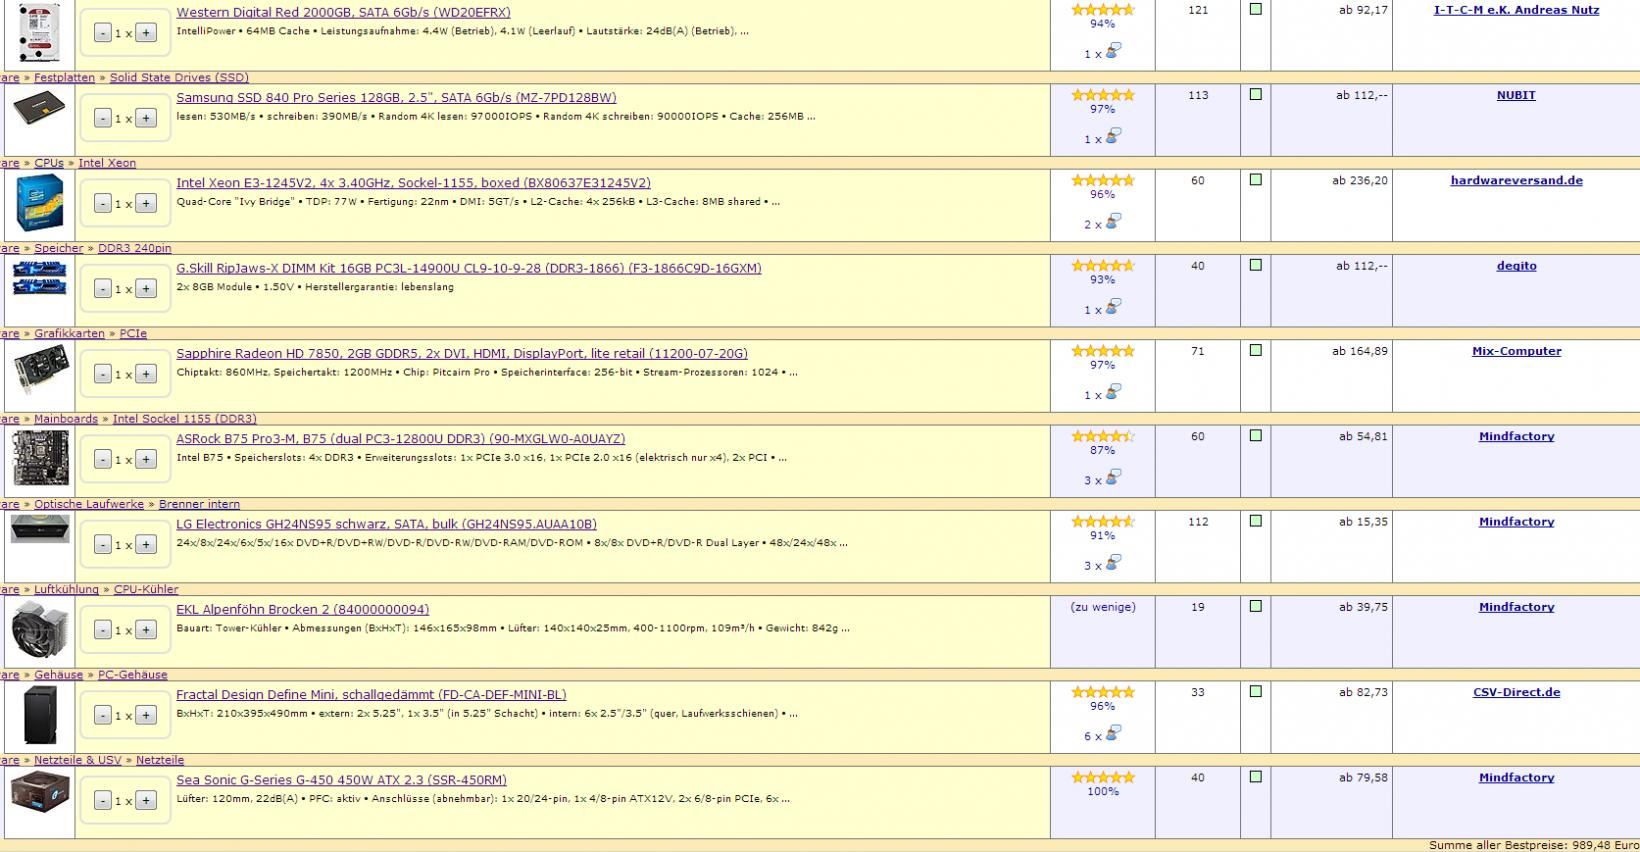Visit vendor NUBIT link

coord(1516,95)
